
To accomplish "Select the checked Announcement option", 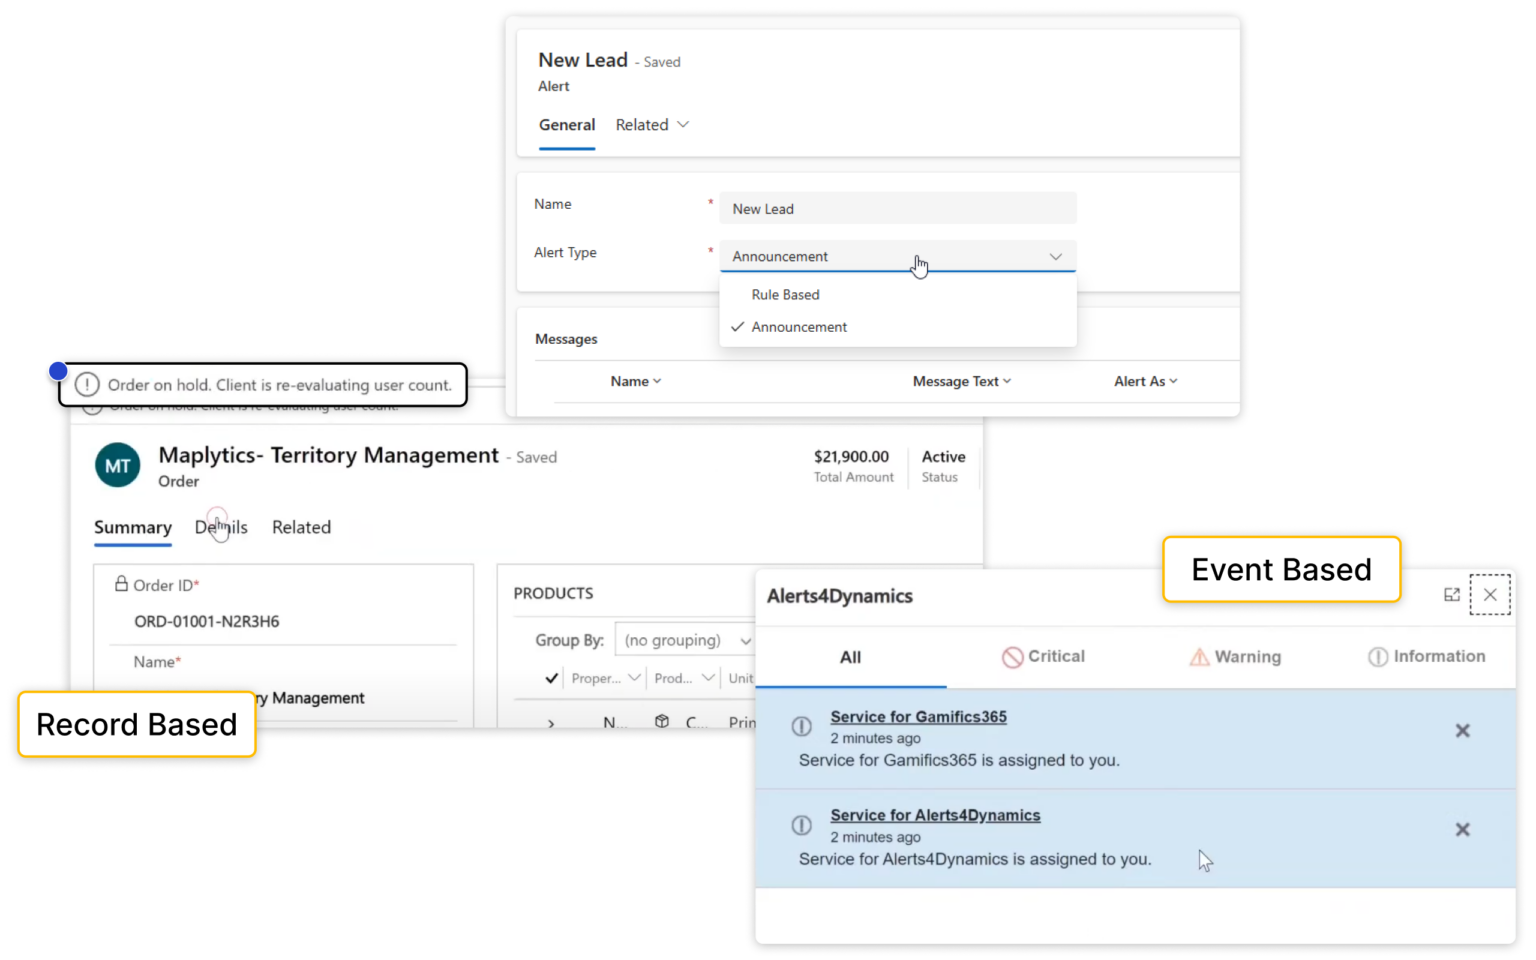I will [x=799, y=327].
